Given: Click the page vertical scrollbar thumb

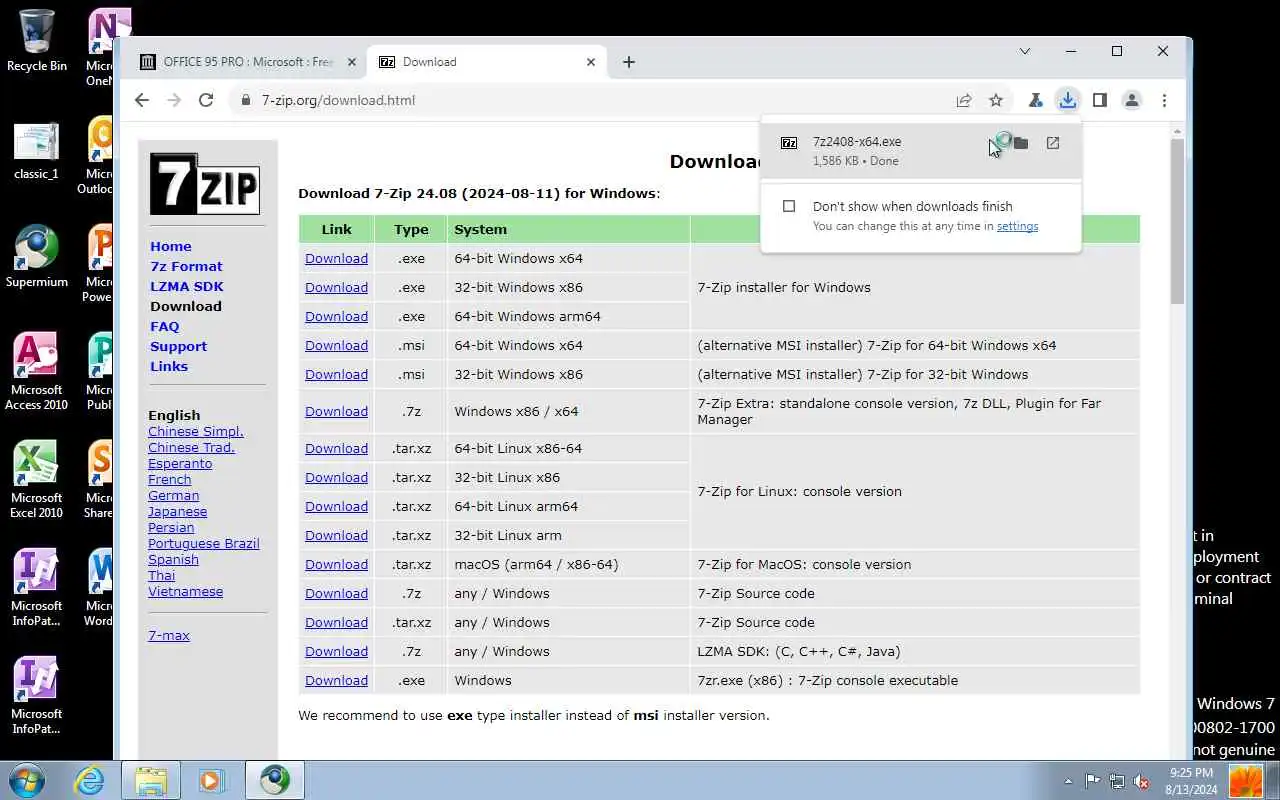Looking at the screenshot, I should pyautogui.click(x=1177, y=220).
